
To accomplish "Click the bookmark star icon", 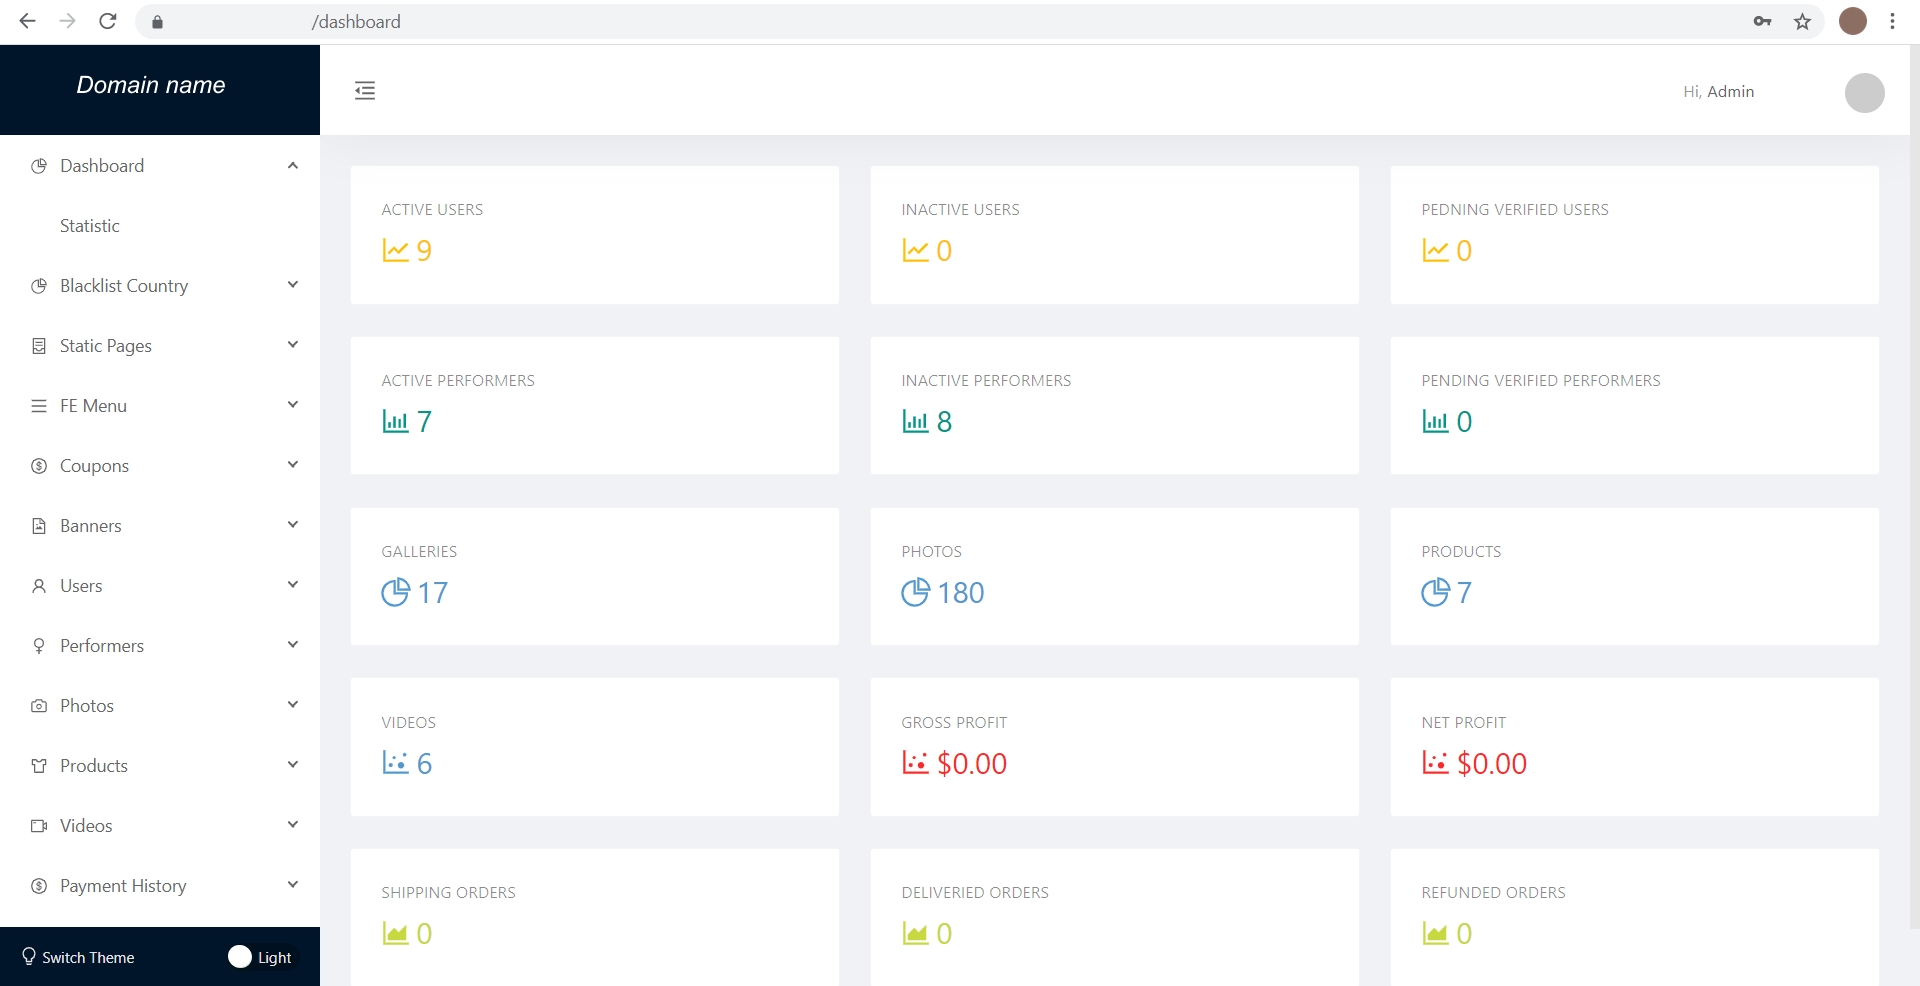I will tap(1802, 22).
